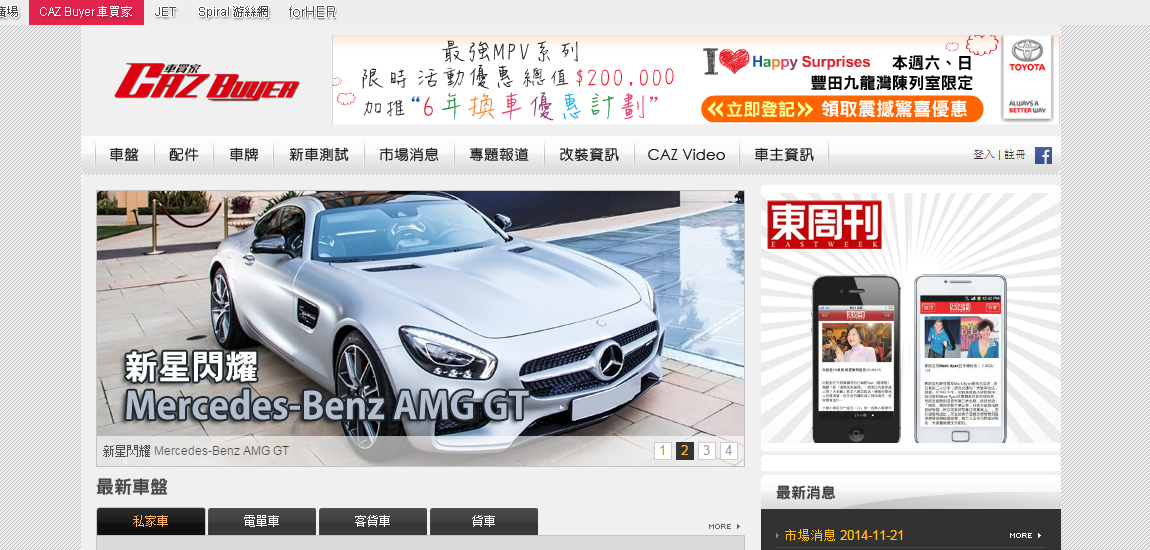Go to slide 4 of the carousel
This screenshot has width=1150, height=550.
(728, 450)
